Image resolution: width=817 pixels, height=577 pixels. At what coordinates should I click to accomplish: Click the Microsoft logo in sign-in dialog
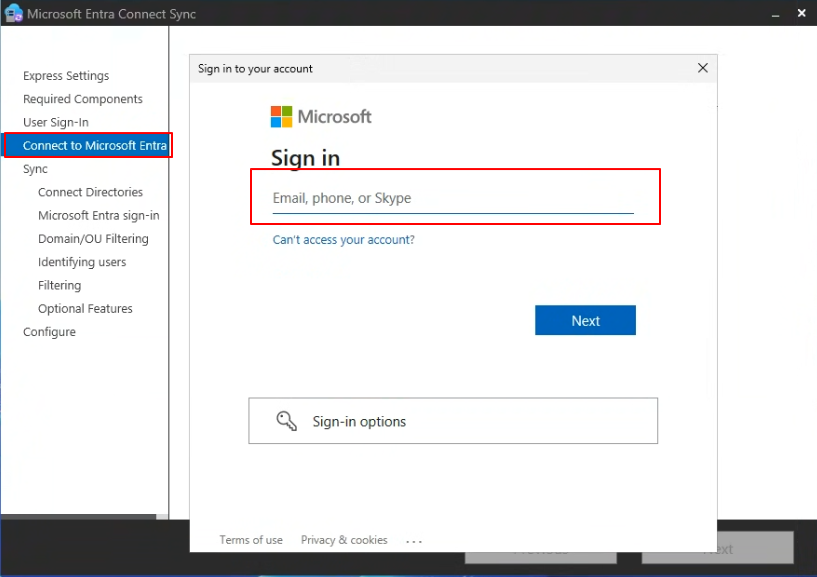coord(321,117)
